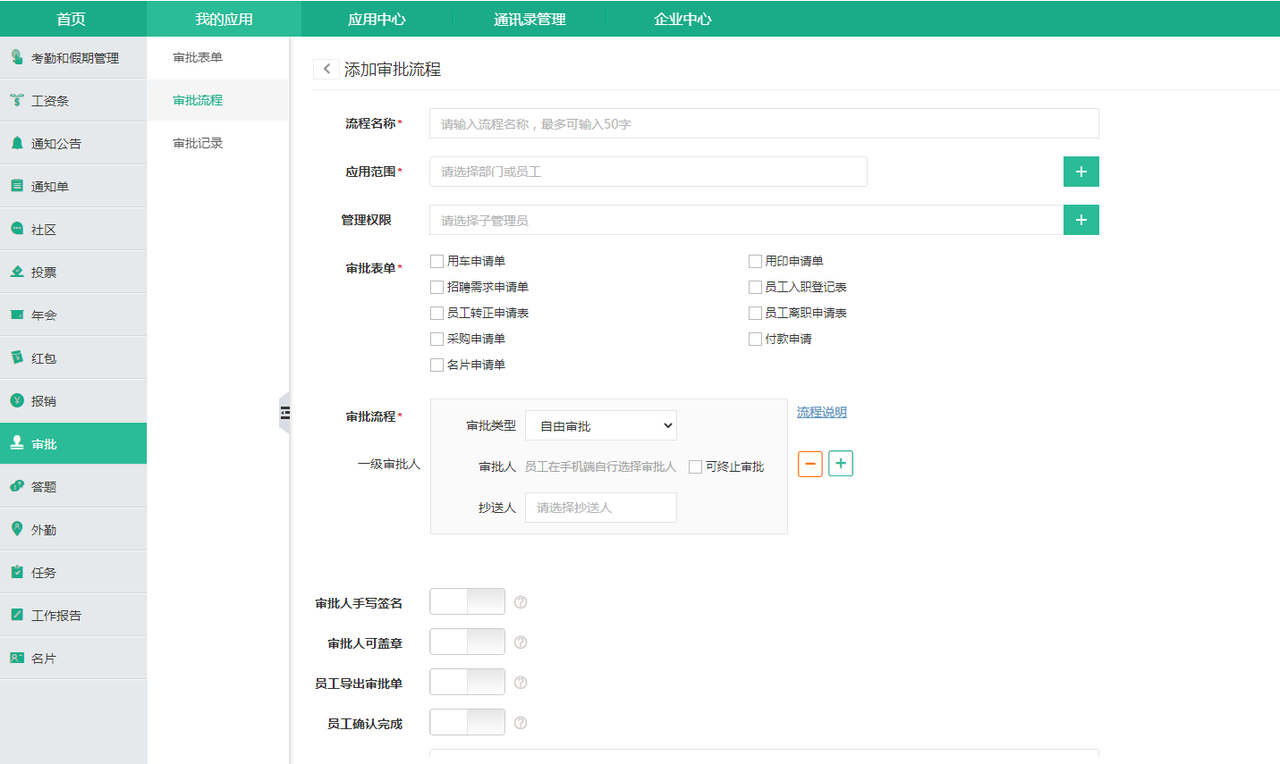Switch to the 企业中心 top tab
Viewport: 1280px width, 764px height.
[682, 19]
